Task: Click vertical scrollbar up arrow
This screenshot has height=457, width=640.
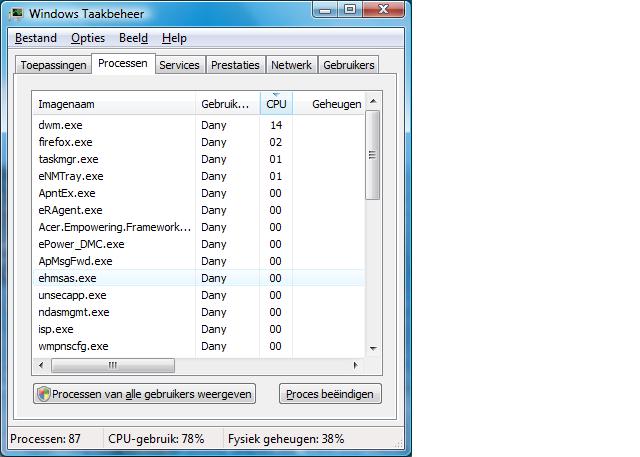Action: (373, 101)
